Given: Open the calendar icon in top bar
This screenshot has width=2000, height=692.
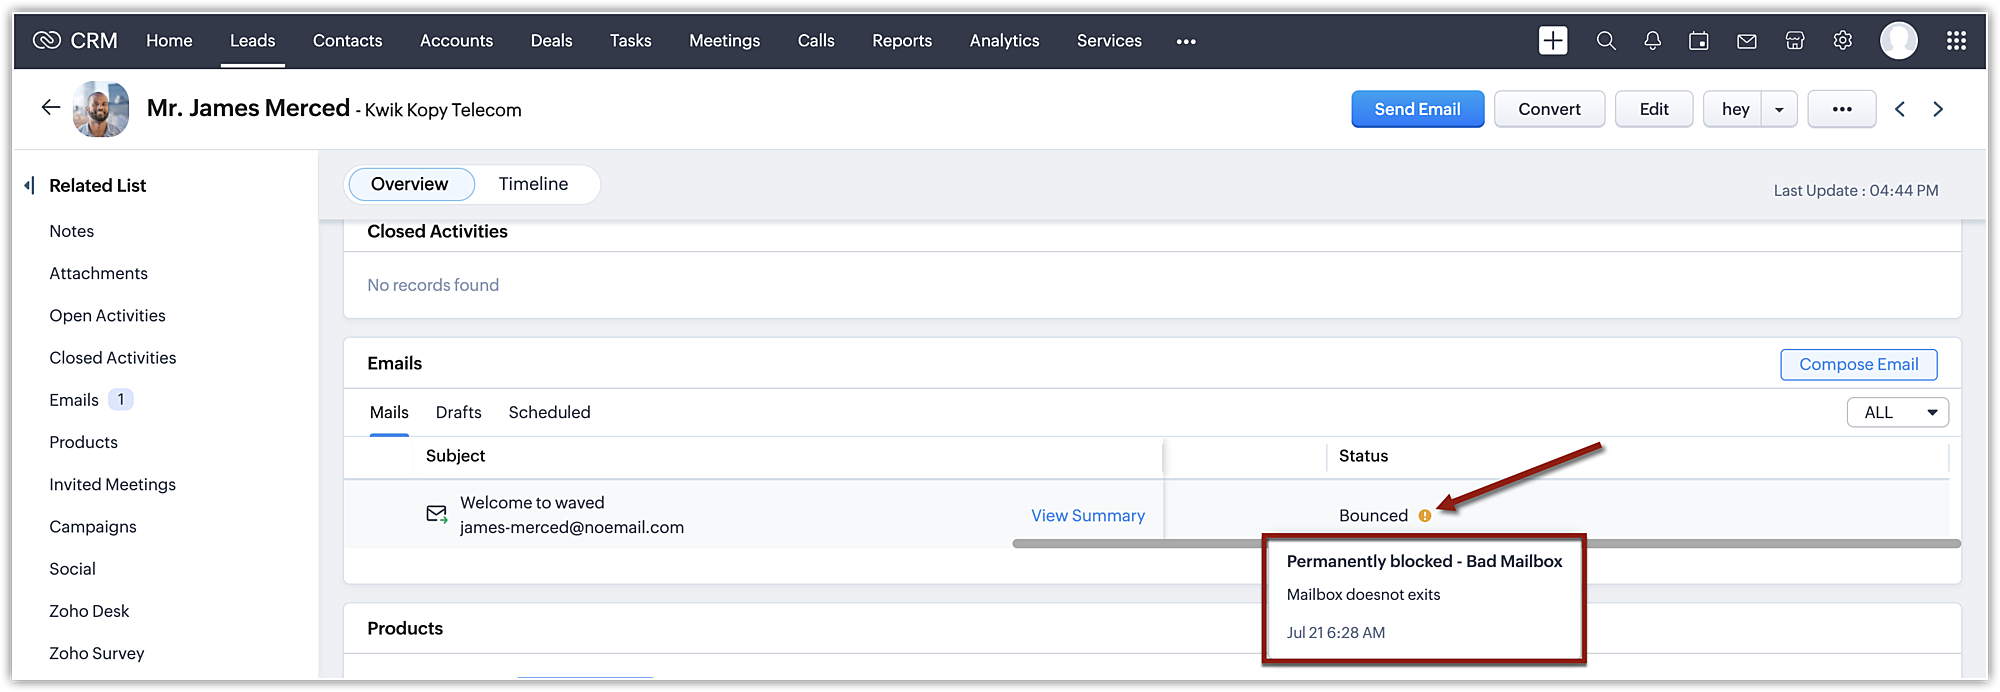Looking at the screenshot, I should (1699, 41).
